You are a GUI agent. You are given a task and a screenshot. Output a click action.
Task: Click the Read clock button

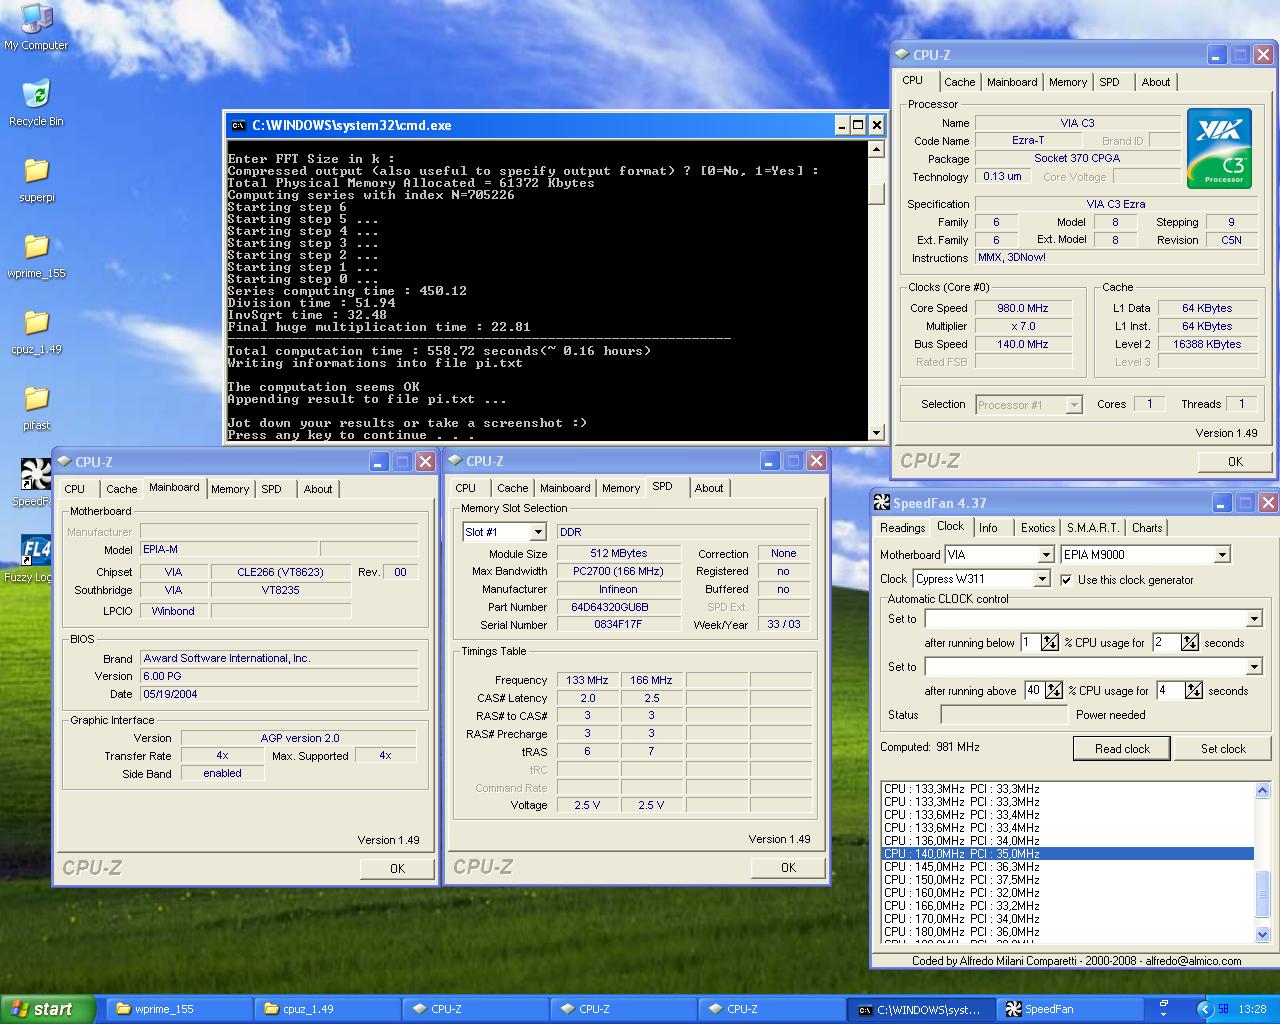[1122, 748]
